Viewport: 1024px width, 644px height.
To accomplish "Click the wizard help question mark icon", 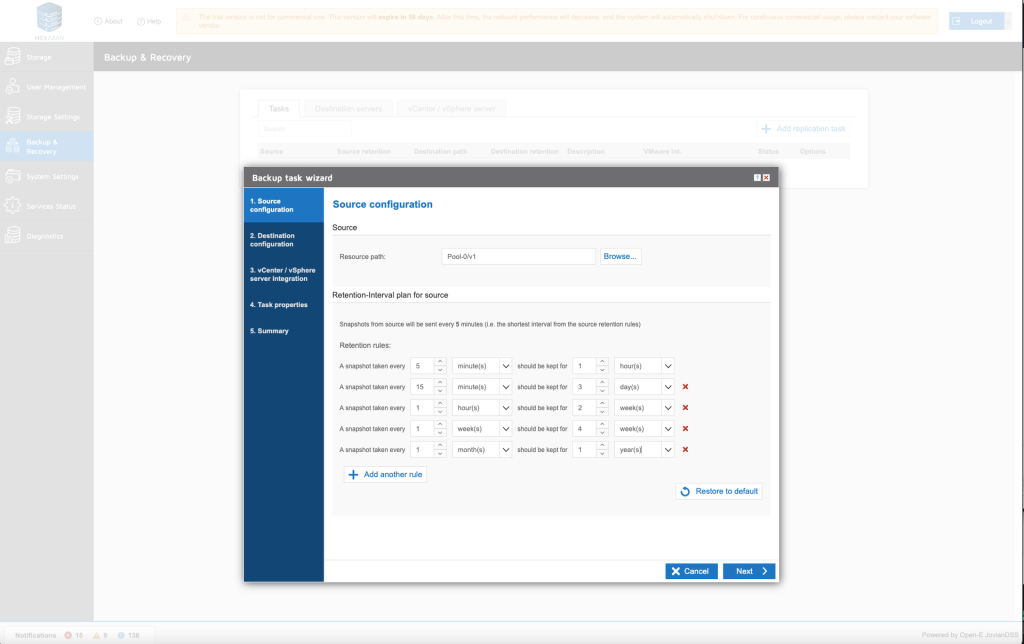I will click(x=757, y=178).
